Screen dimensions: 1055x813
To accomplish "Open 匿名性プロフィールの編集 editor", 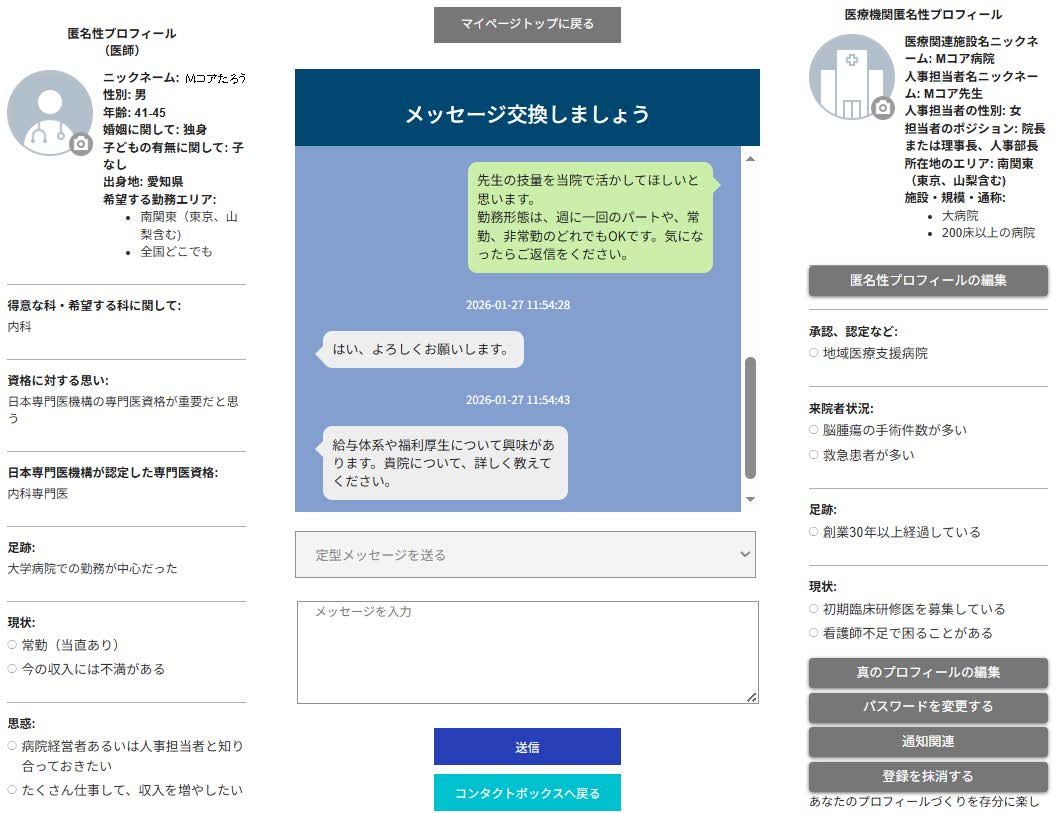I will 926,281.
